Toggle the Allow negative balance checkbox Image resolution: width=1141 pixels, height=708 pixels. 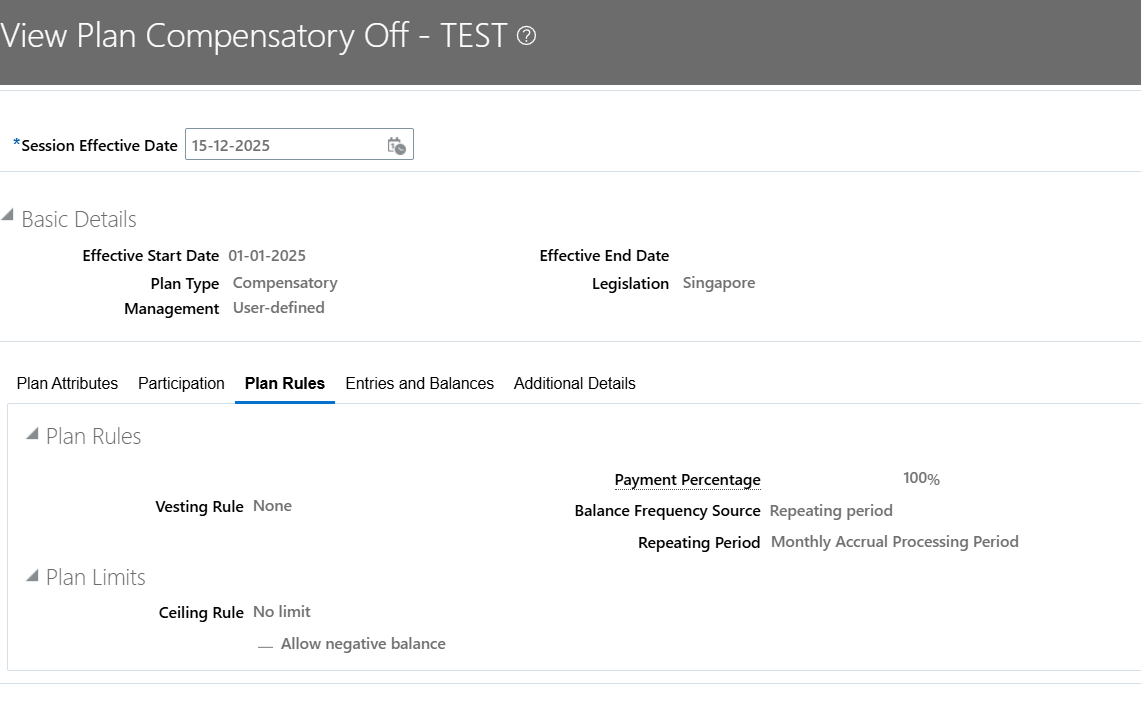pyautogui.click(x=265, y=646)
